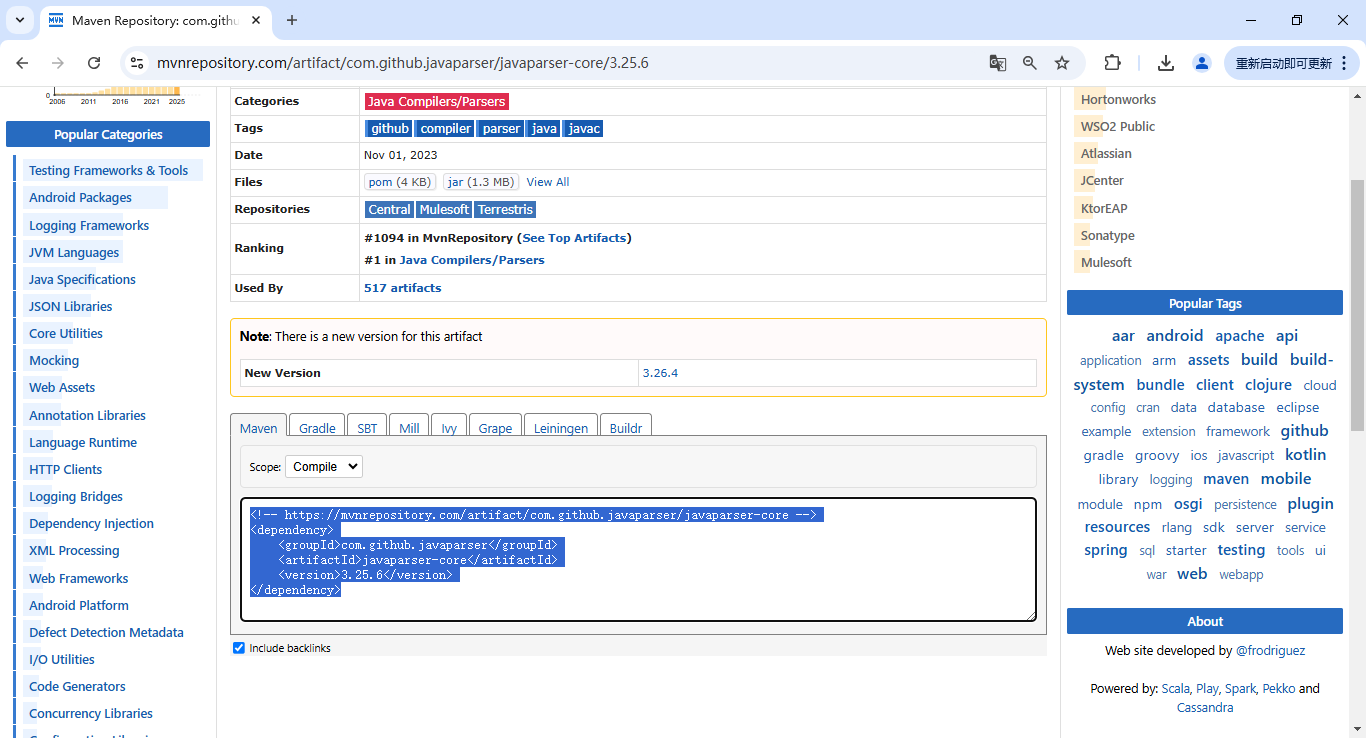Switch to the Ivy tab
The width and height of the screenshot is (1366, 738).
[449, 428]
